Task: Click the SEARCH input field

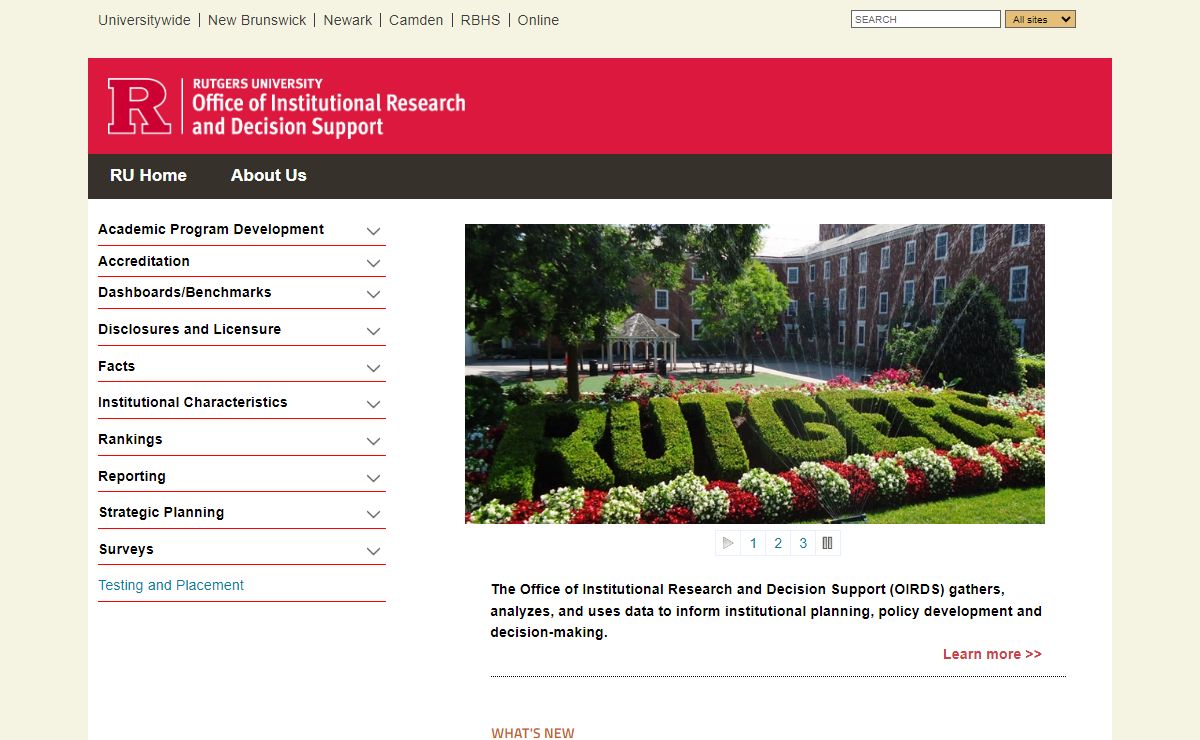Action: click(925, 19)
